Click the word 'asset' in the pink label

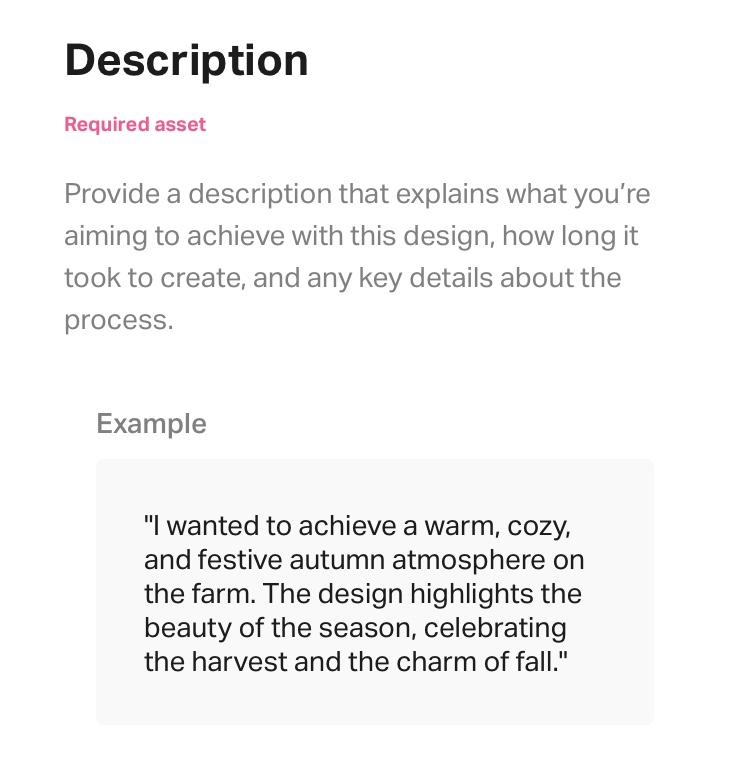(180, 125)
